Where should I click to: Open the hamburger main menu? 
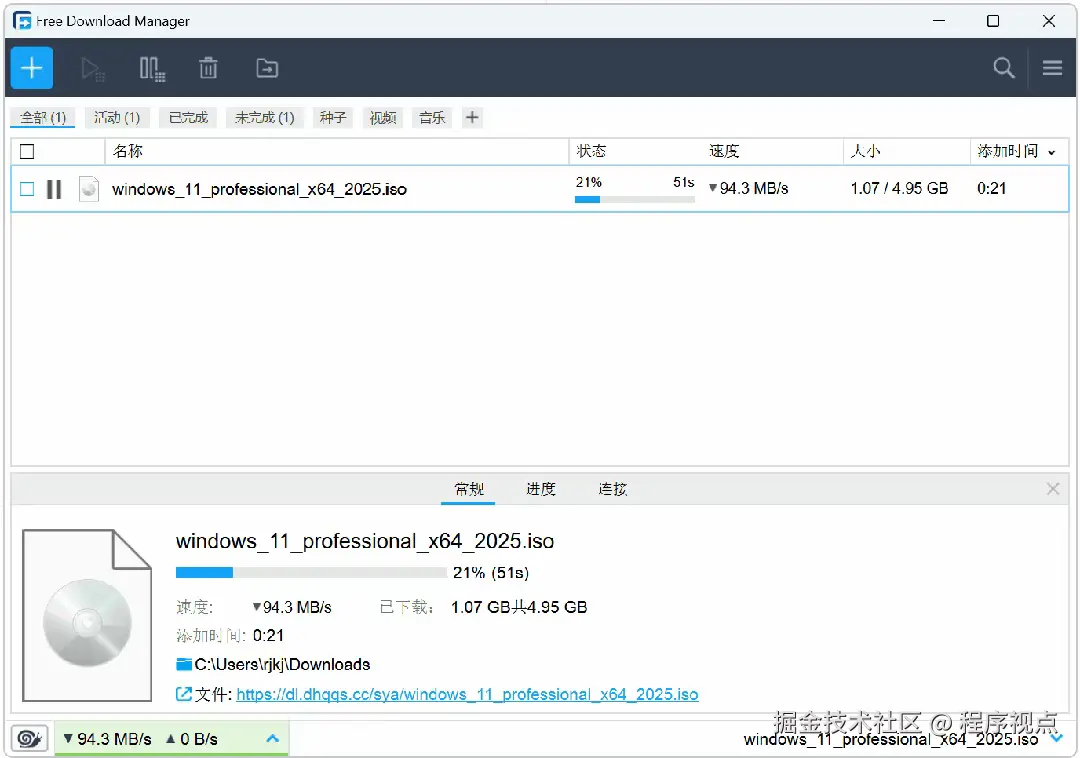coord(1052,67)
